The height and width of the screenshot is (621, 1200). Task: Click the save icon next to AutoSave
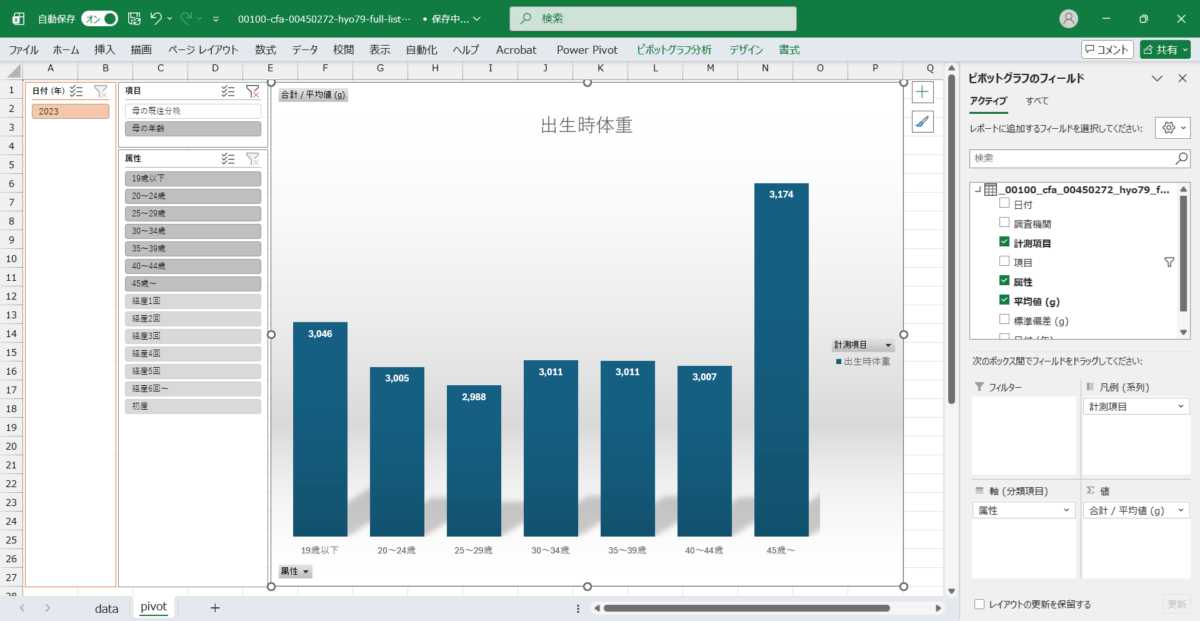click(132, 19)
